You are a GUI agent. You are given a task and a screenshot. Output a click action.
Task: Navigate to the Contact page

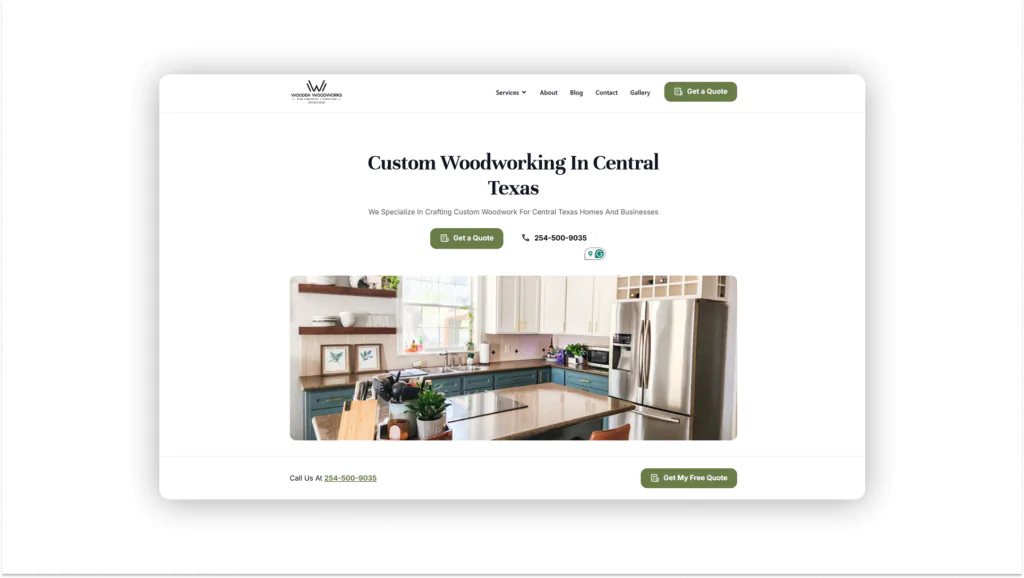tap(606, 93)
